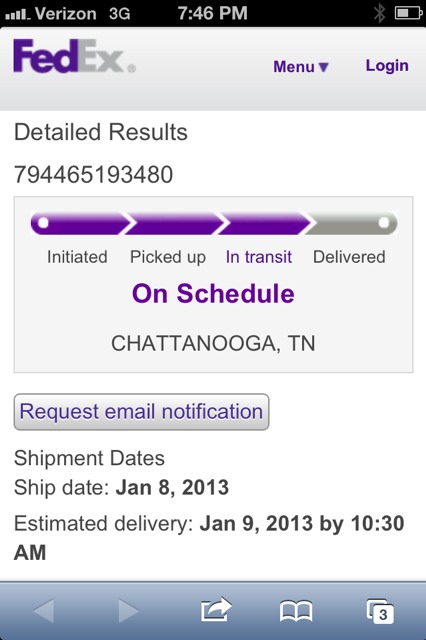The height and width of the screenshot is (640, 426).
Task: Tap the On Schedule status text
Action: (x=213, y=293)
